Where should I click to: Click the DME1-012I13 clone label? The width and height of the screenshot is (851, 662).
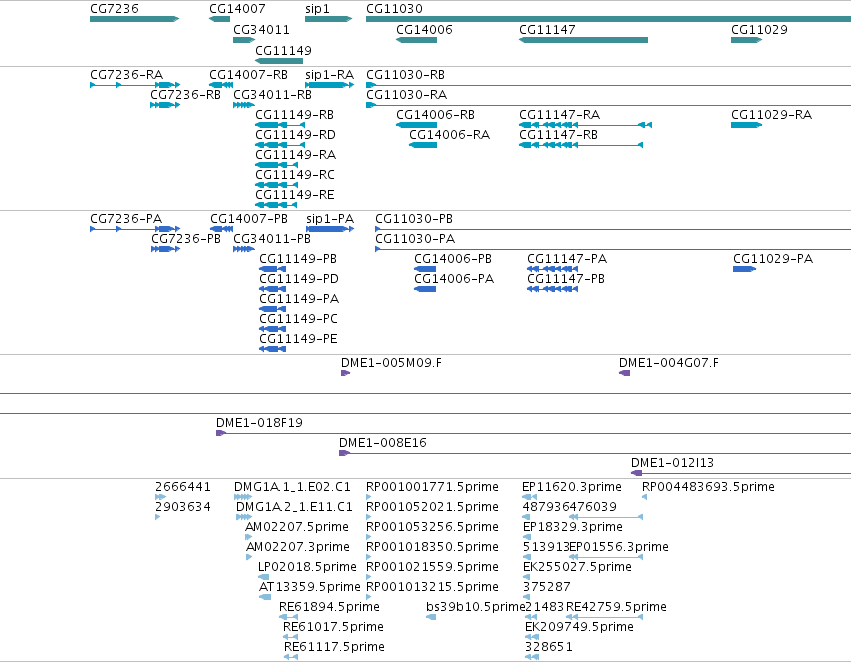click(x=672, y=463)
